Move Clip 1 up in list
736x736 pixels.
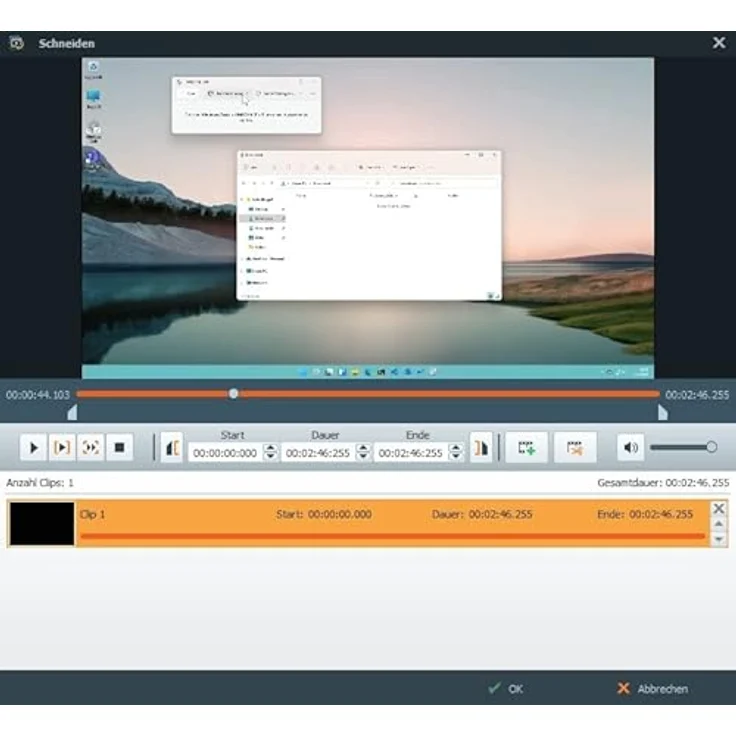719,524
